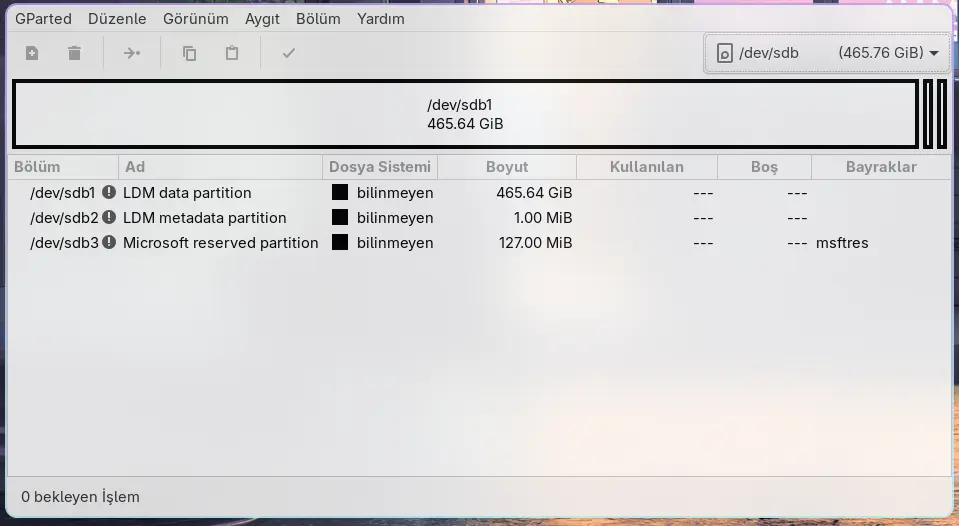Screen dimensions: 959x526
Task: Sort by Dosya Sistemi column header
Action: pyautogui.click(x=380, y=167)
